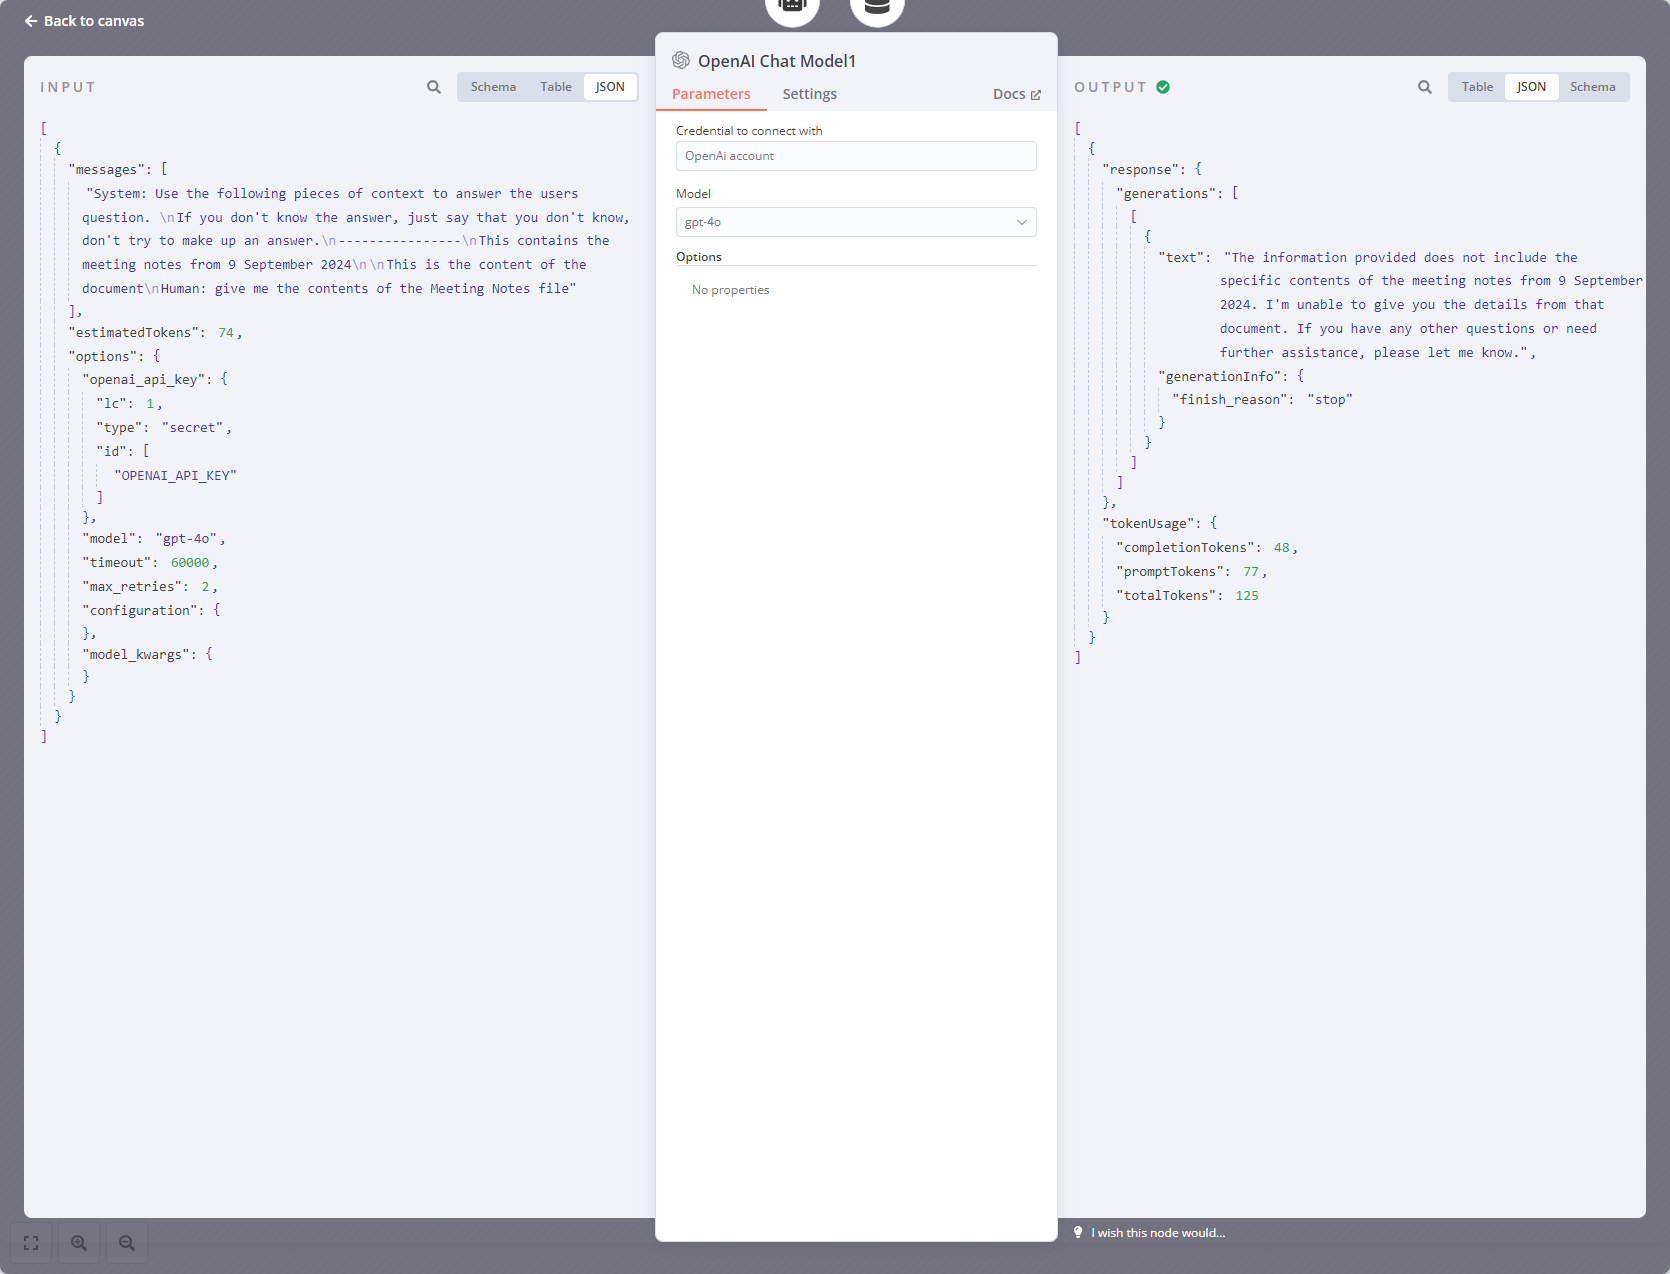Image resolution: width=1670 pixels, height=1274 pixels.
Task: Click the "timeout" value 60000
Action: coord(190,563)
